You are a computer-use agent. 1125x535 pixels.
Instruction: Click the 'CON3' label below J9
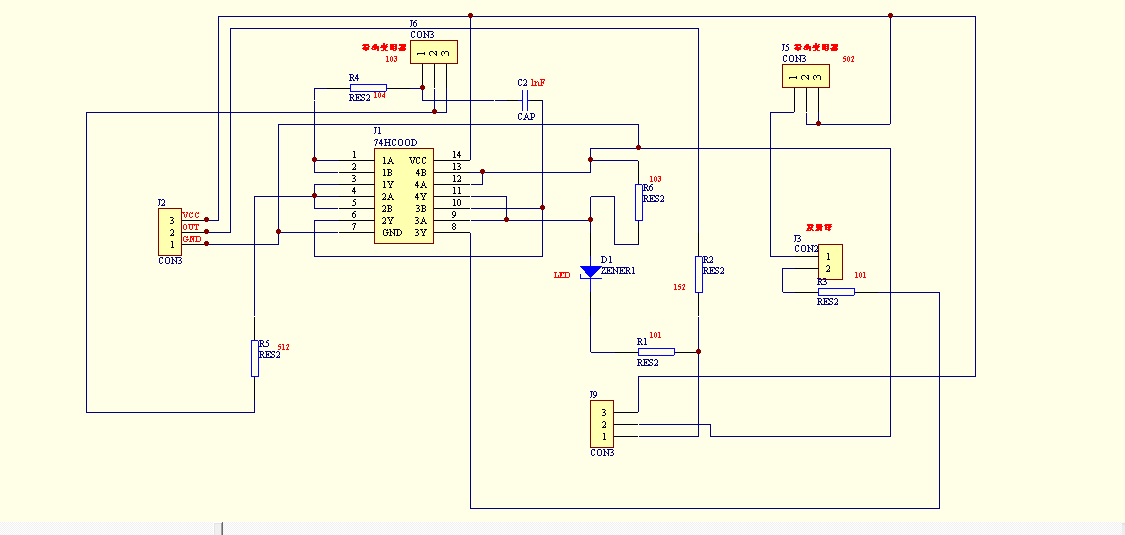[x=602, y=453]
